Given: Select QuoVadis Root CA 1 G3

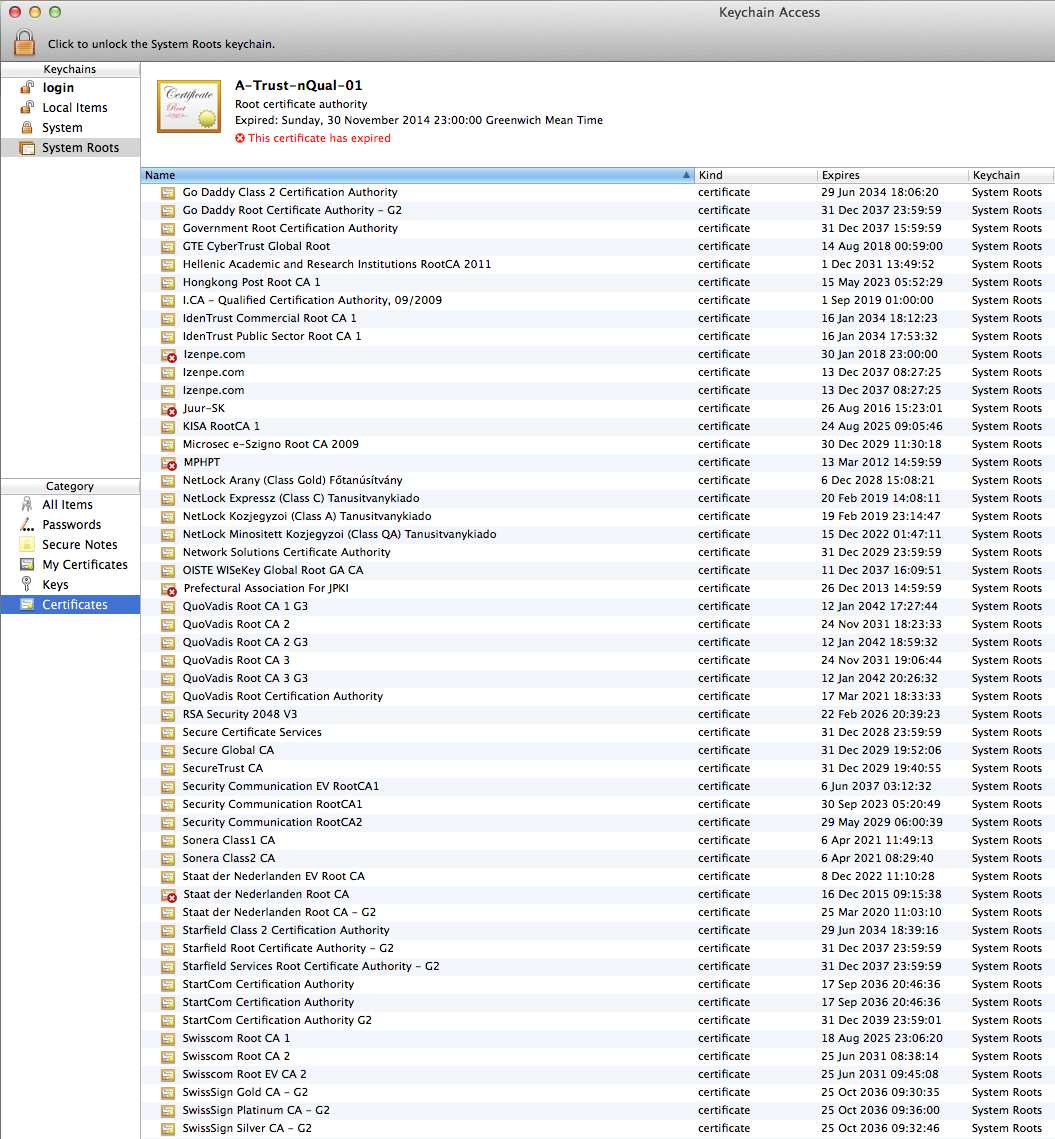Looking at the screenshot, I should click(x=597, y=606).
